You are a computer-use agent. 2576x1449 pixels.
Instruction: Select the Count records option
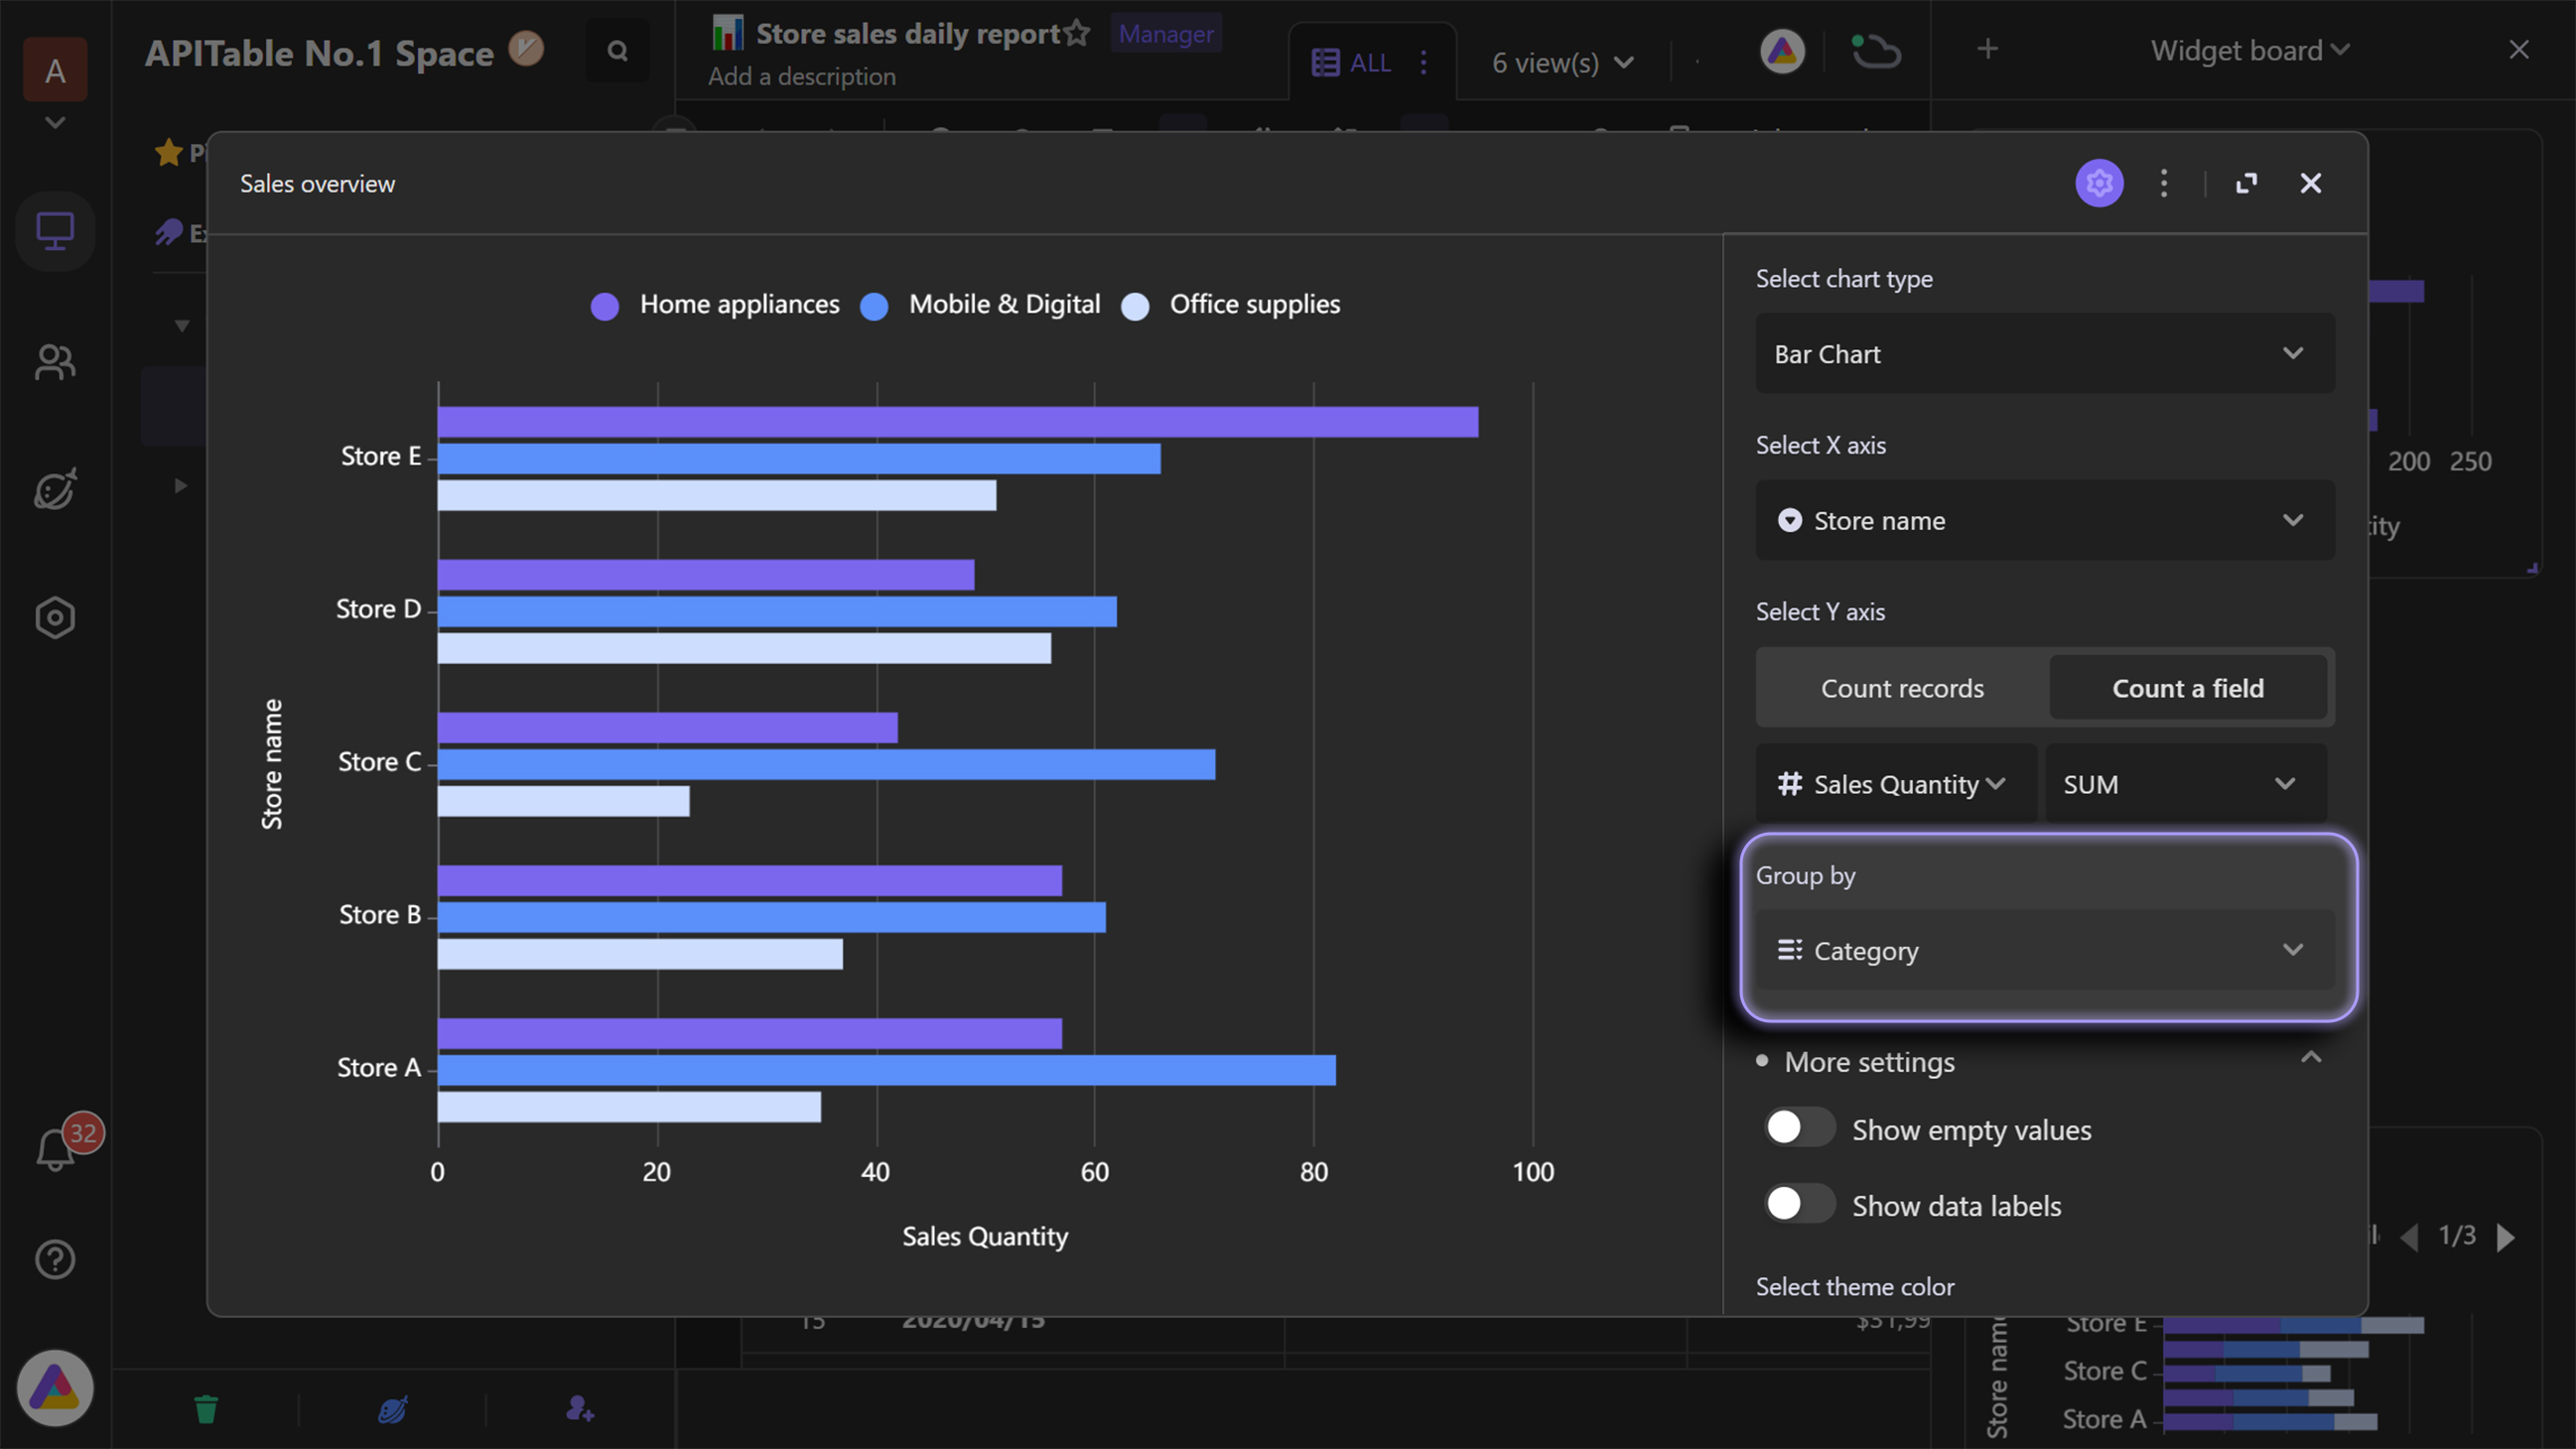click(1902, 688)
